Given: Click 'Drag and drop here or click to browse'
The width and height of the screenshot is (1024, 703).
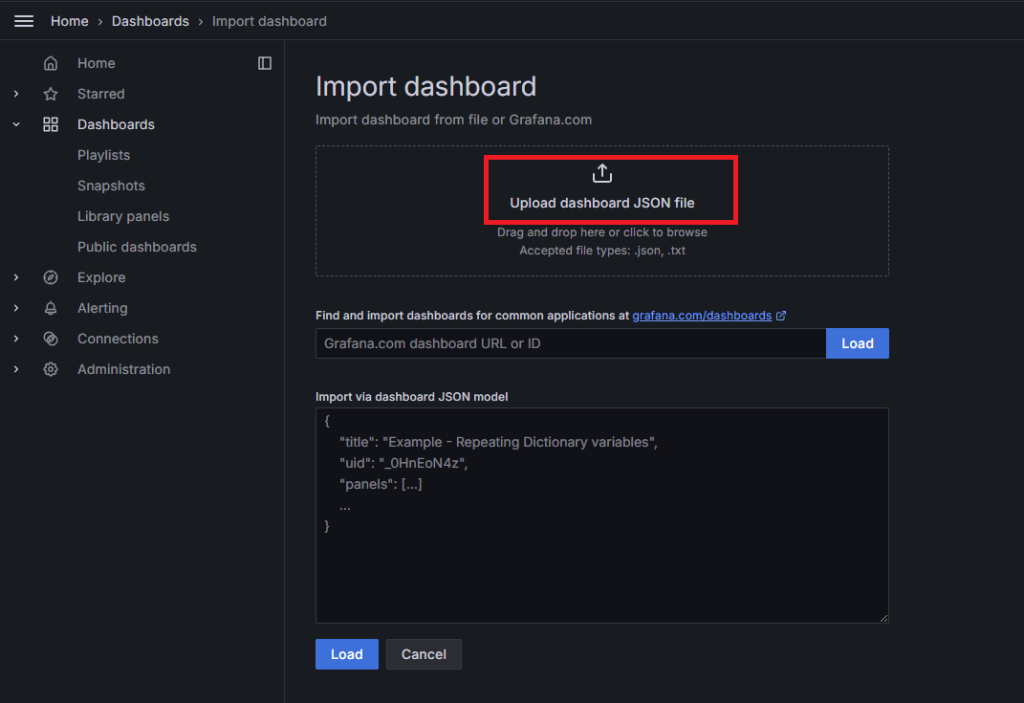Looking at the screenshot, I should coord(602,233).
